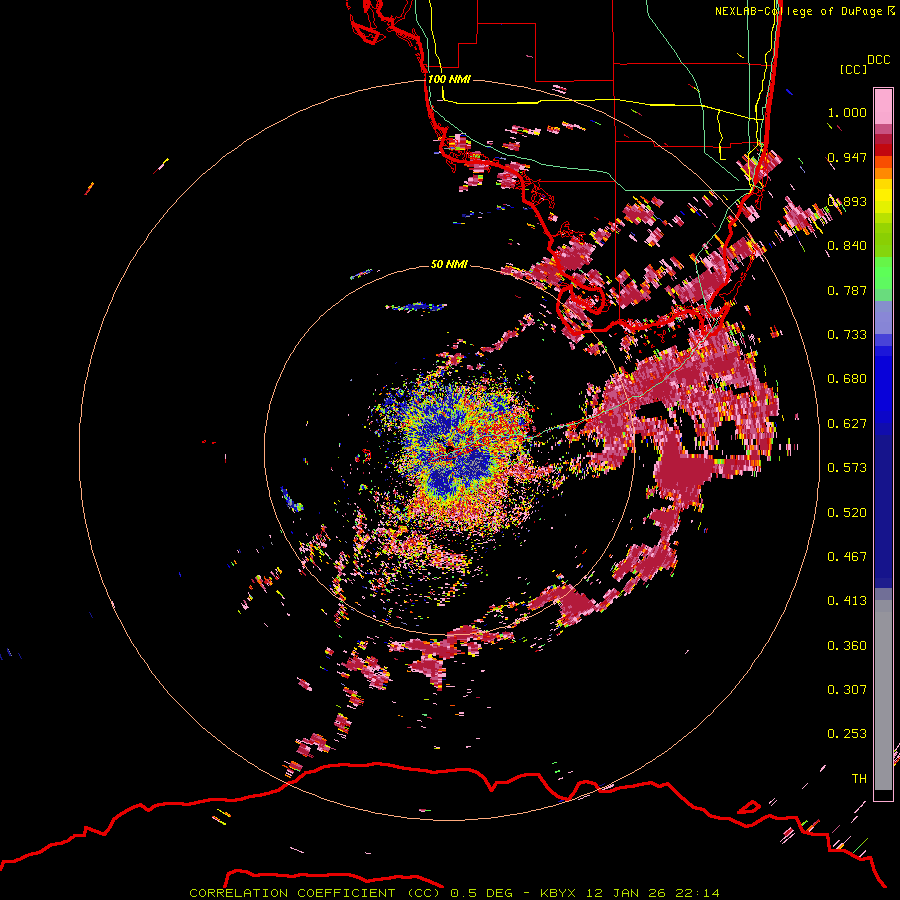Click the [CC] units label
Screen dimensions: 900x900
853,69
